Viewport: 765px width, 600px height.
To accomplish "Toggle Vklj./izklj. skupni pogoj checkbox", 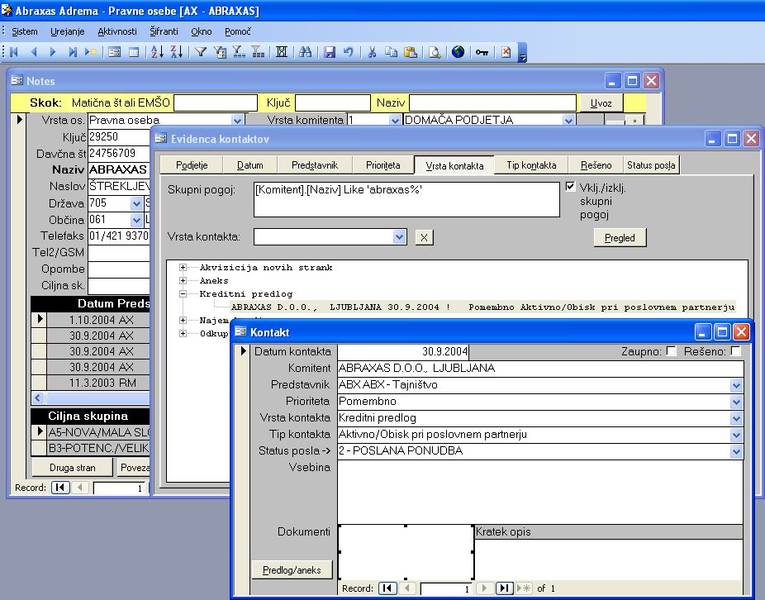I will coord(570,187).
